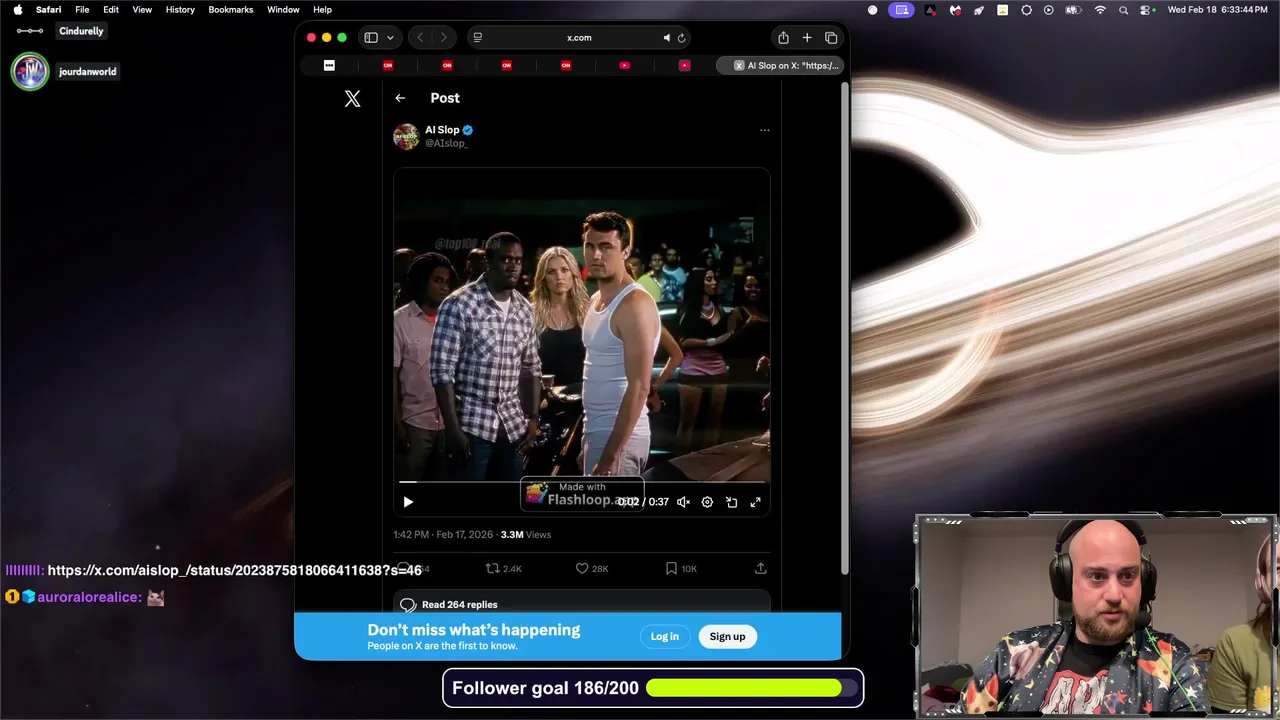The image size is (1280, 720).
Task: Open the Window menu
Action: point(283,10)
